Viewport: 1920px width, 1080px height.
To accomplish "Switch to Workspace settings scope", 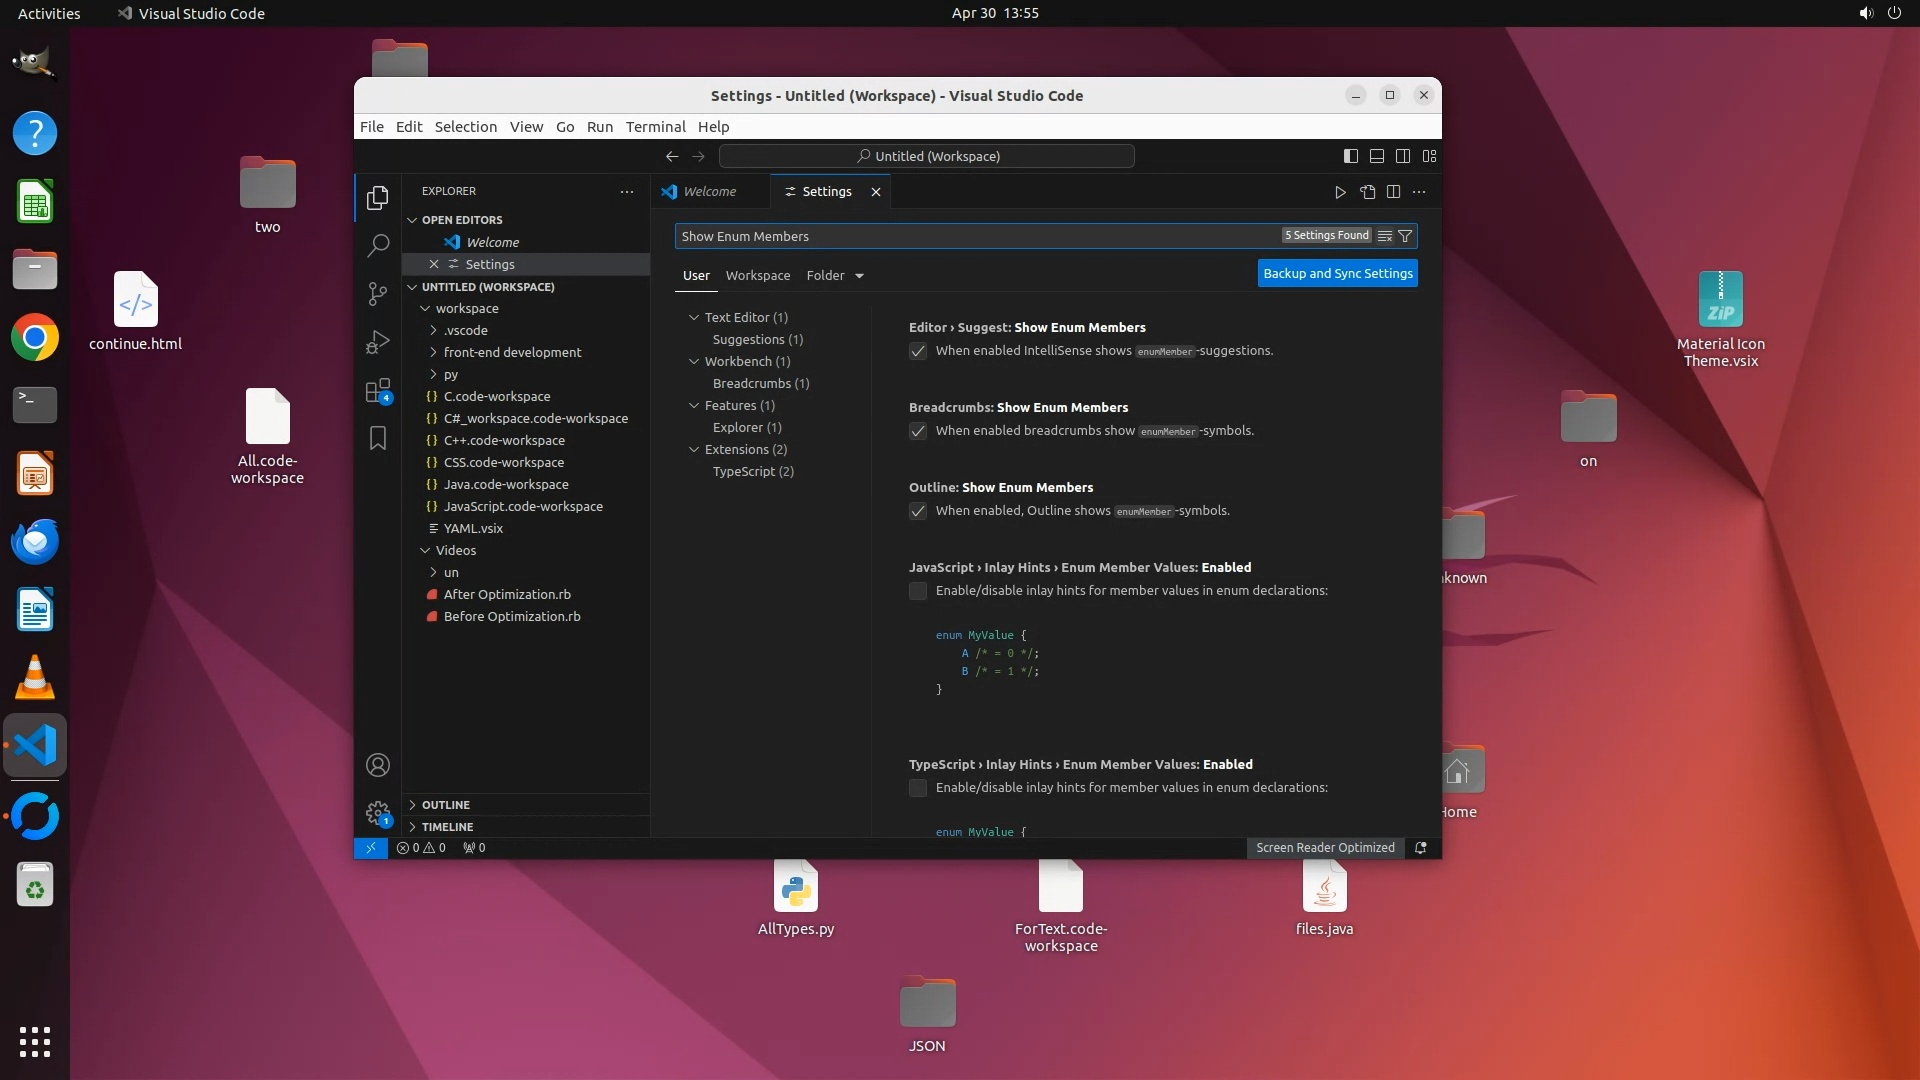I will pyautogui.click(x=757, y=275).
